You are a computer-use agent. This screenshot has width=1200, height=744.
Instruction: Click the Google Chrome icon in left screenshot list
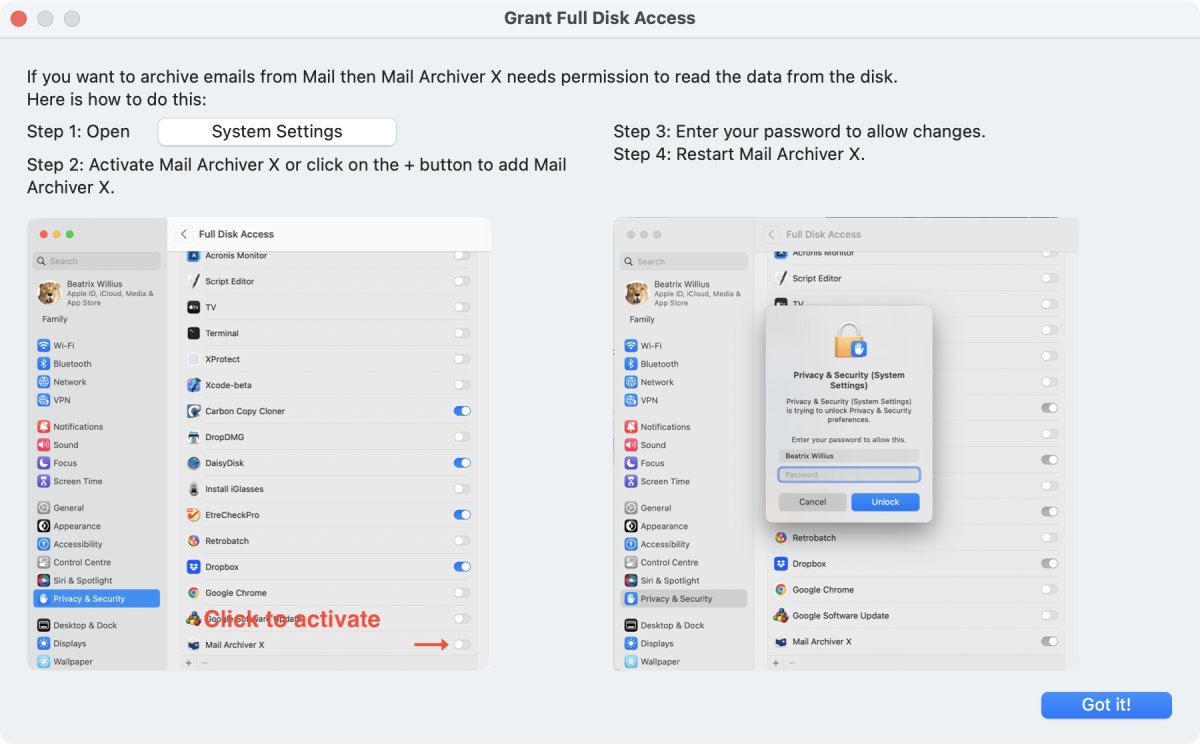(x=194, y=593)
